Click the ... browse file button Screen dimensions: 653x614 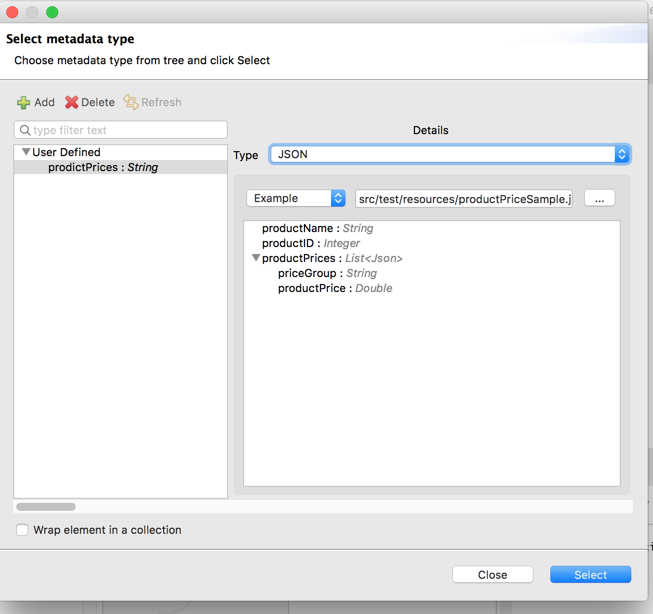click(599, 198)
